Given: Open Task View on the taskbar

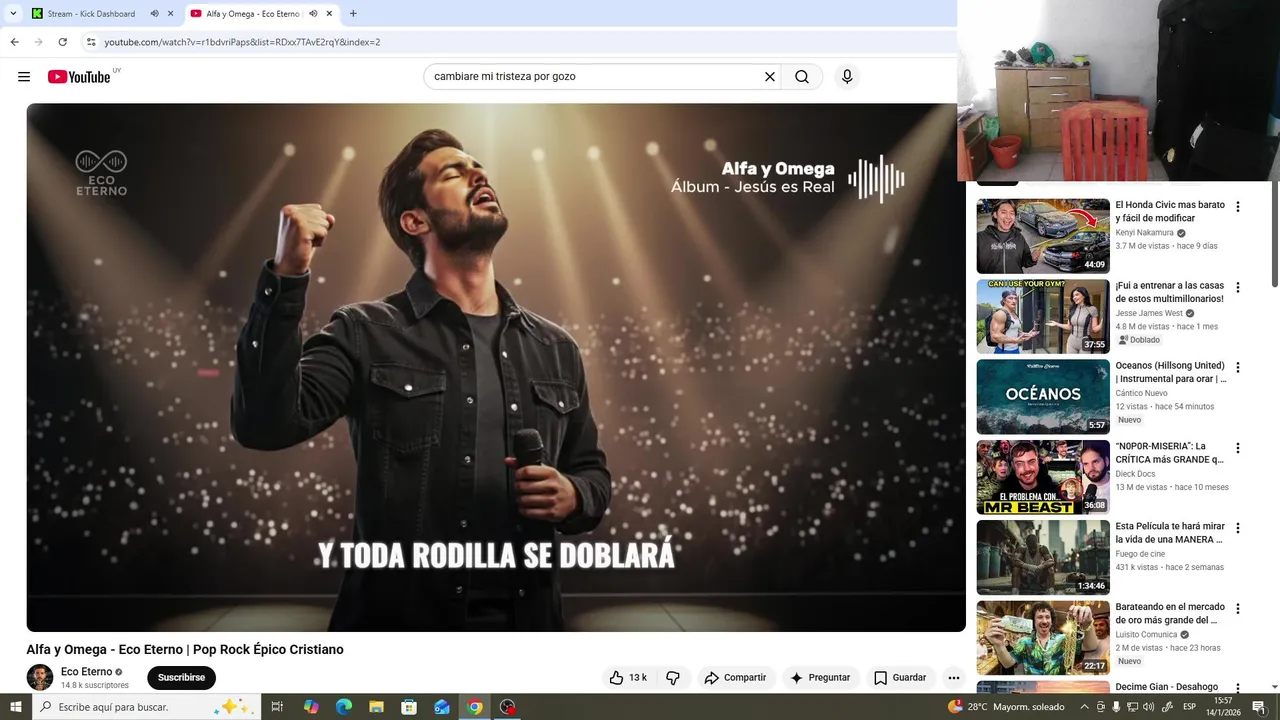Looking at the screenshot, I should tap(277, 707).
